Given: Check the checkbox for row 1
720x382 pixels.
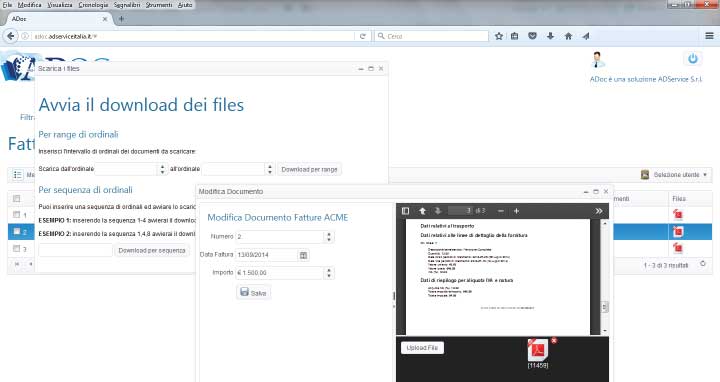Looking at the screenshot, I should [x=17, y=214].
